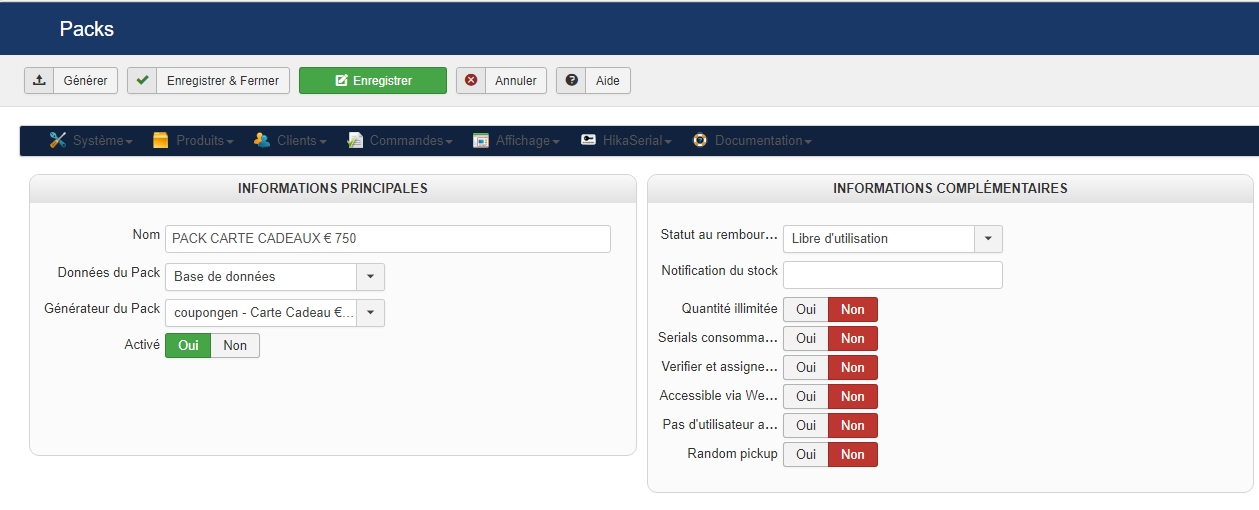
Task: Open the Données du Pack dropdown
Action: point(274,277)
